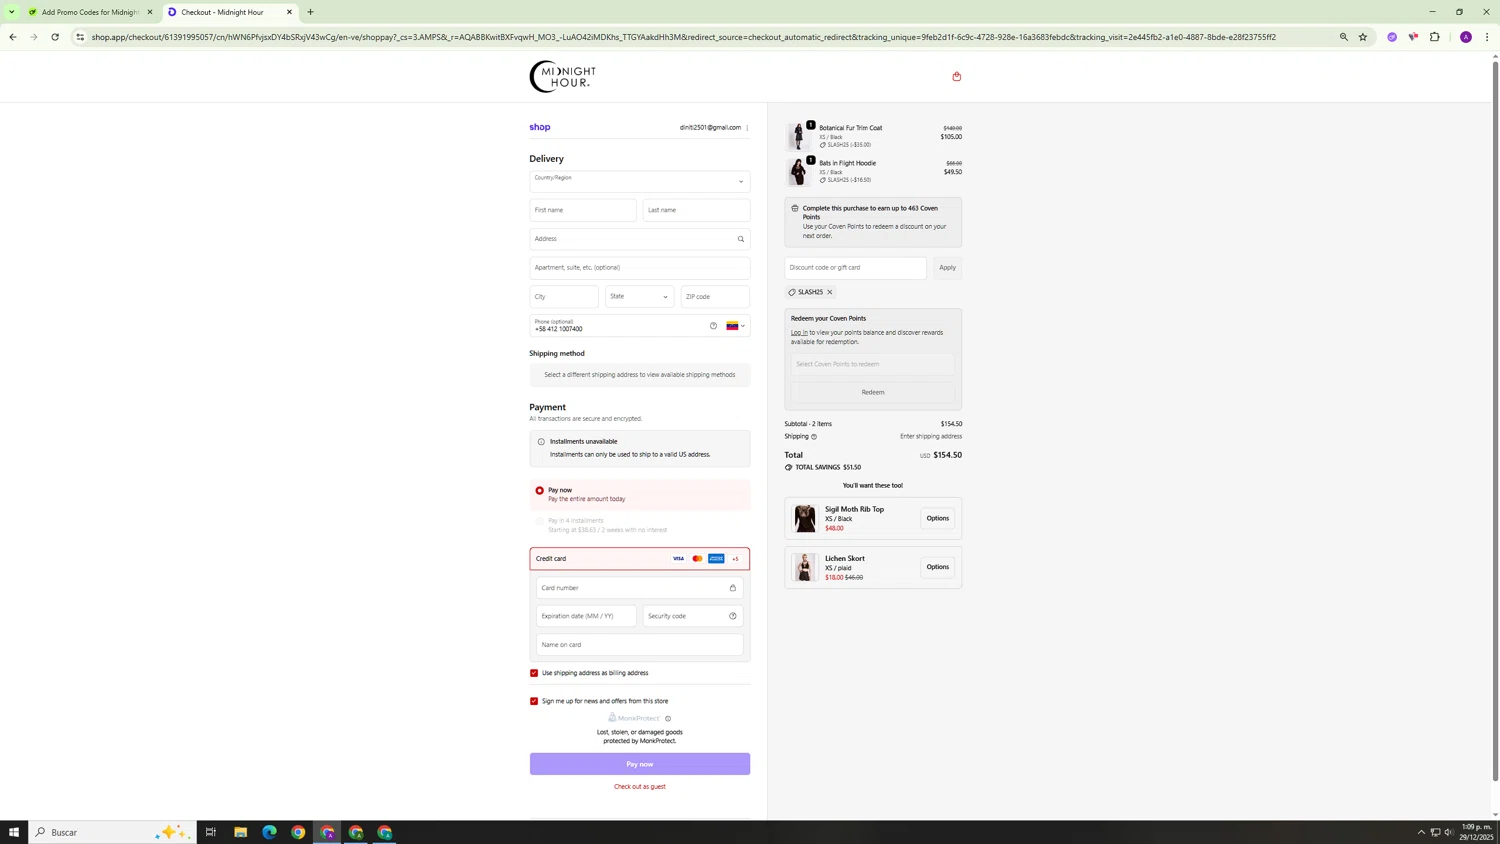Click the browser zoom magnifier icon

1344,37
